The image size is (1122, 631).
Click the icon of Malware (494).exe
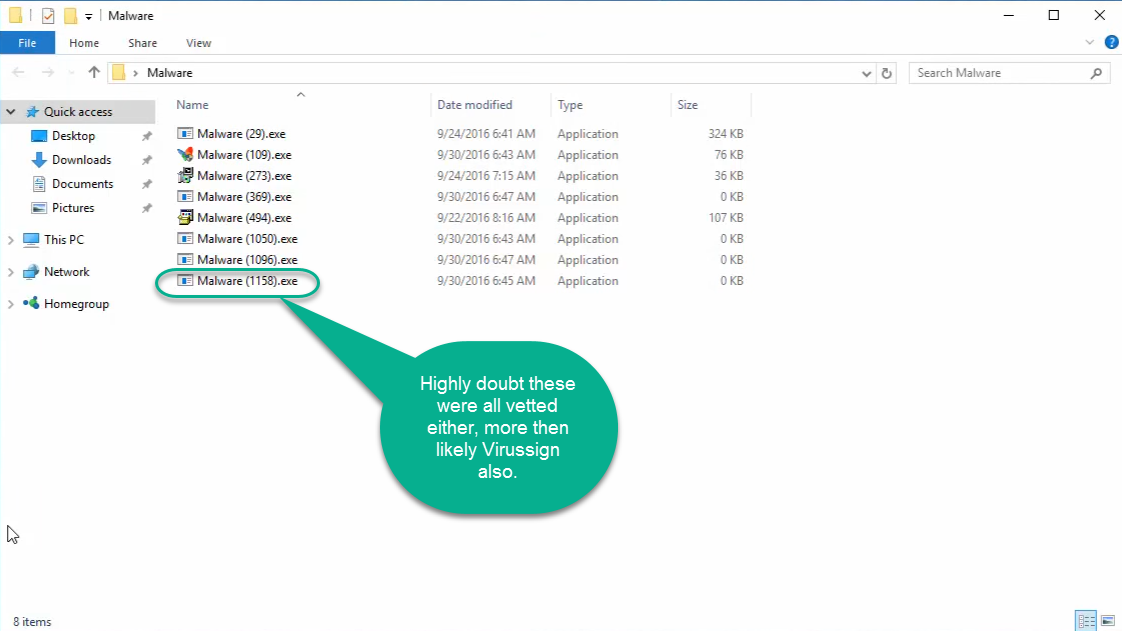click(x=185, y=217)
